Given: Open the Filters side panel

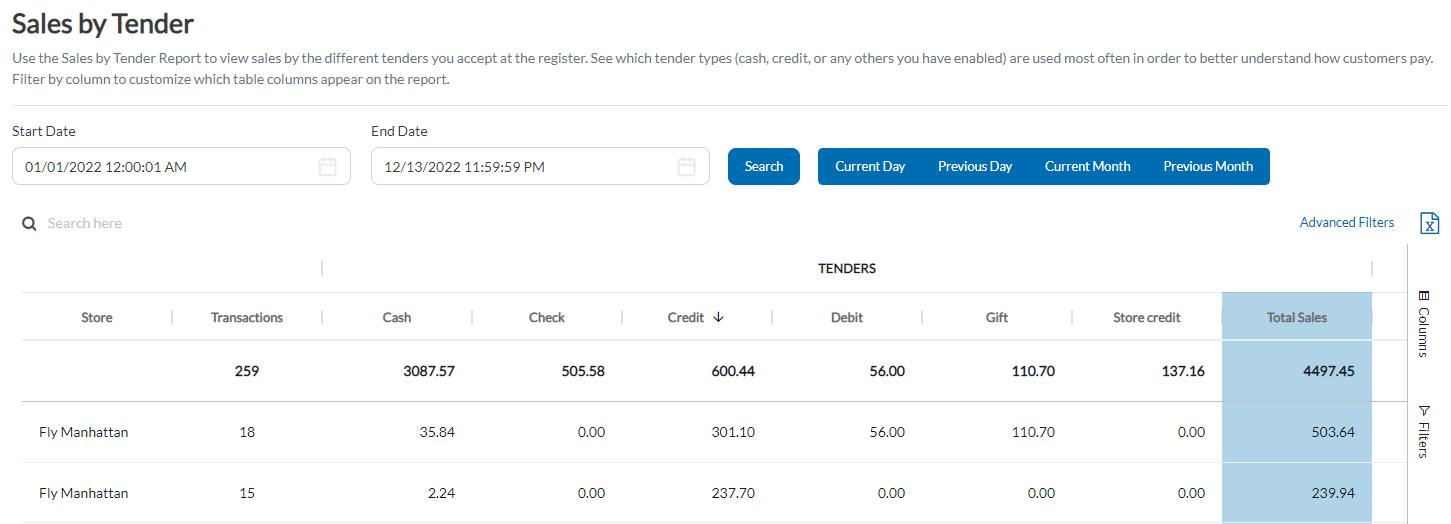Looking at the screenshot, I should tap(1423, 432).
